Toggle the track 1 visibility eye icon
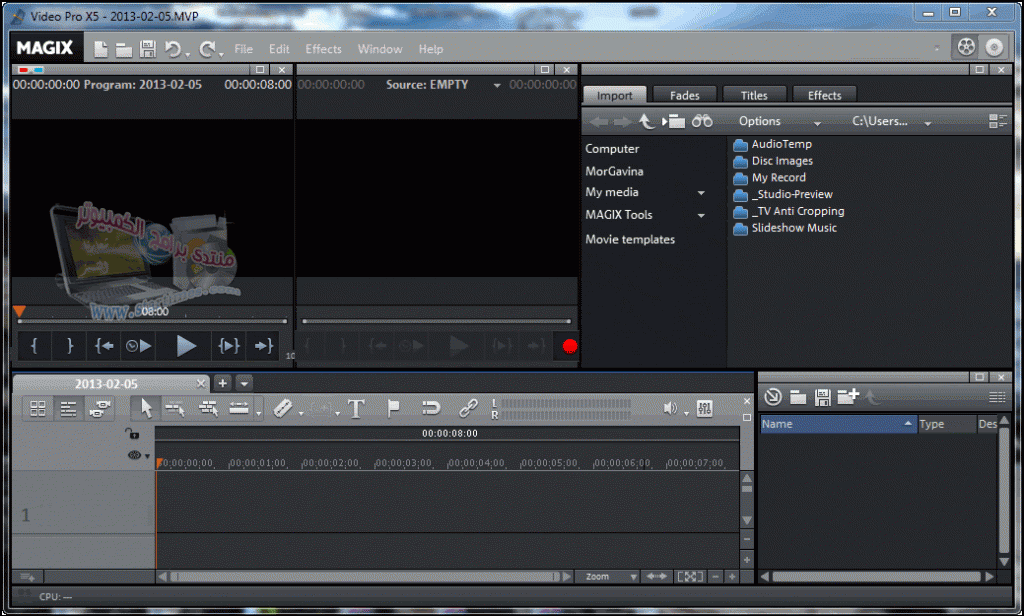 click(x=135, y=455)
